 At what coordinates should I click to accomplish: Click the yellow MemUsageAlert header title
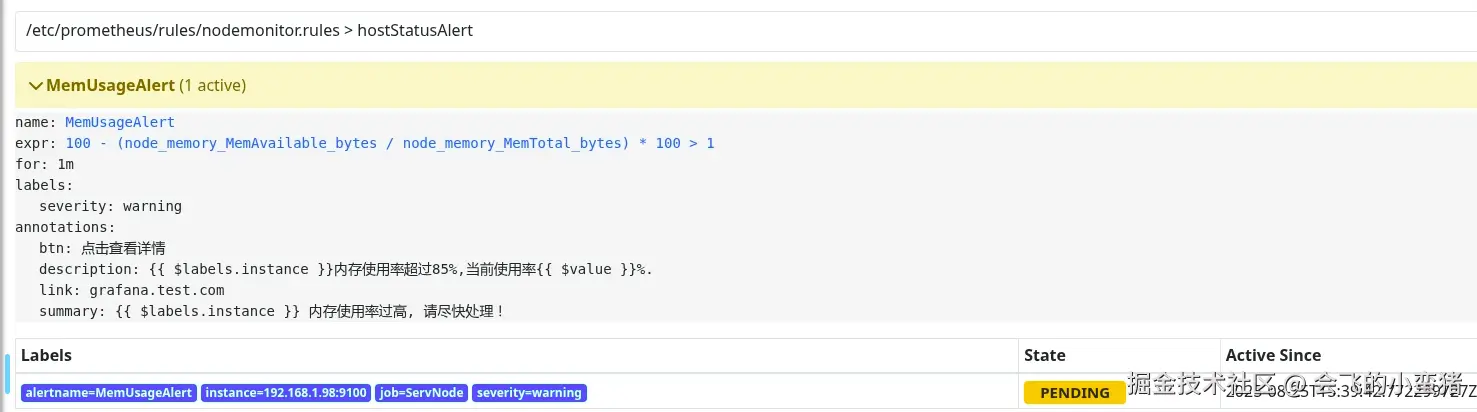110,86
